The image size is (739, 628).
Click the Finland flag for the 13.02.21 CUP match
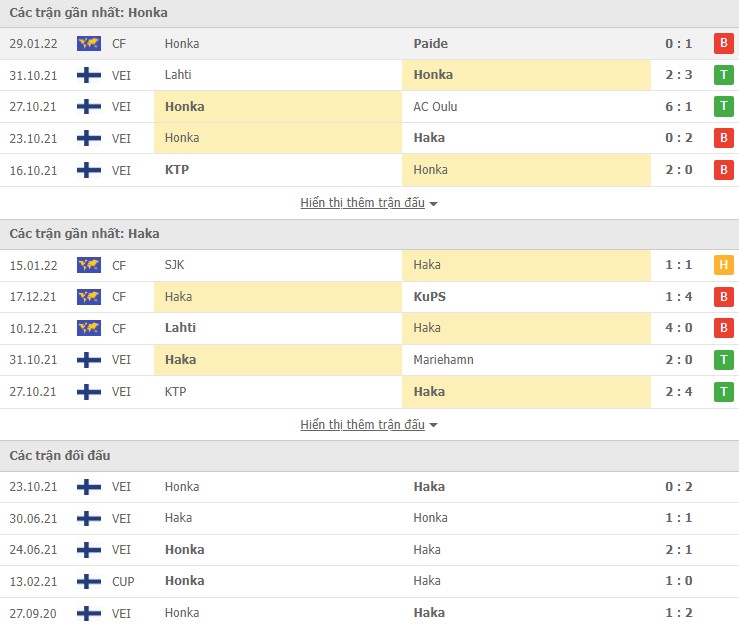click(89, 581)
